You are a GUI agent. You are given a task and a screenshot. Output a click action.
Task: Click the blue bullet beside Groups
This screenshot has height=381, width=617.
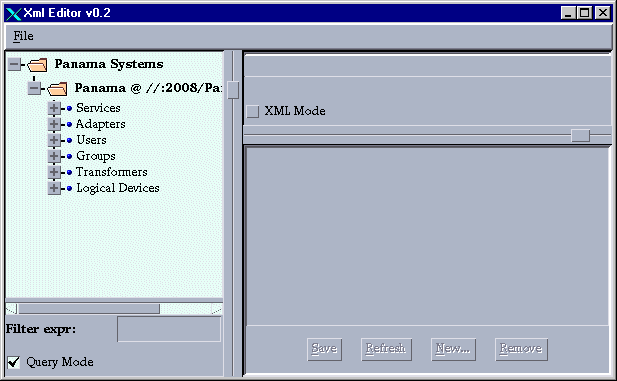[69, 156]
